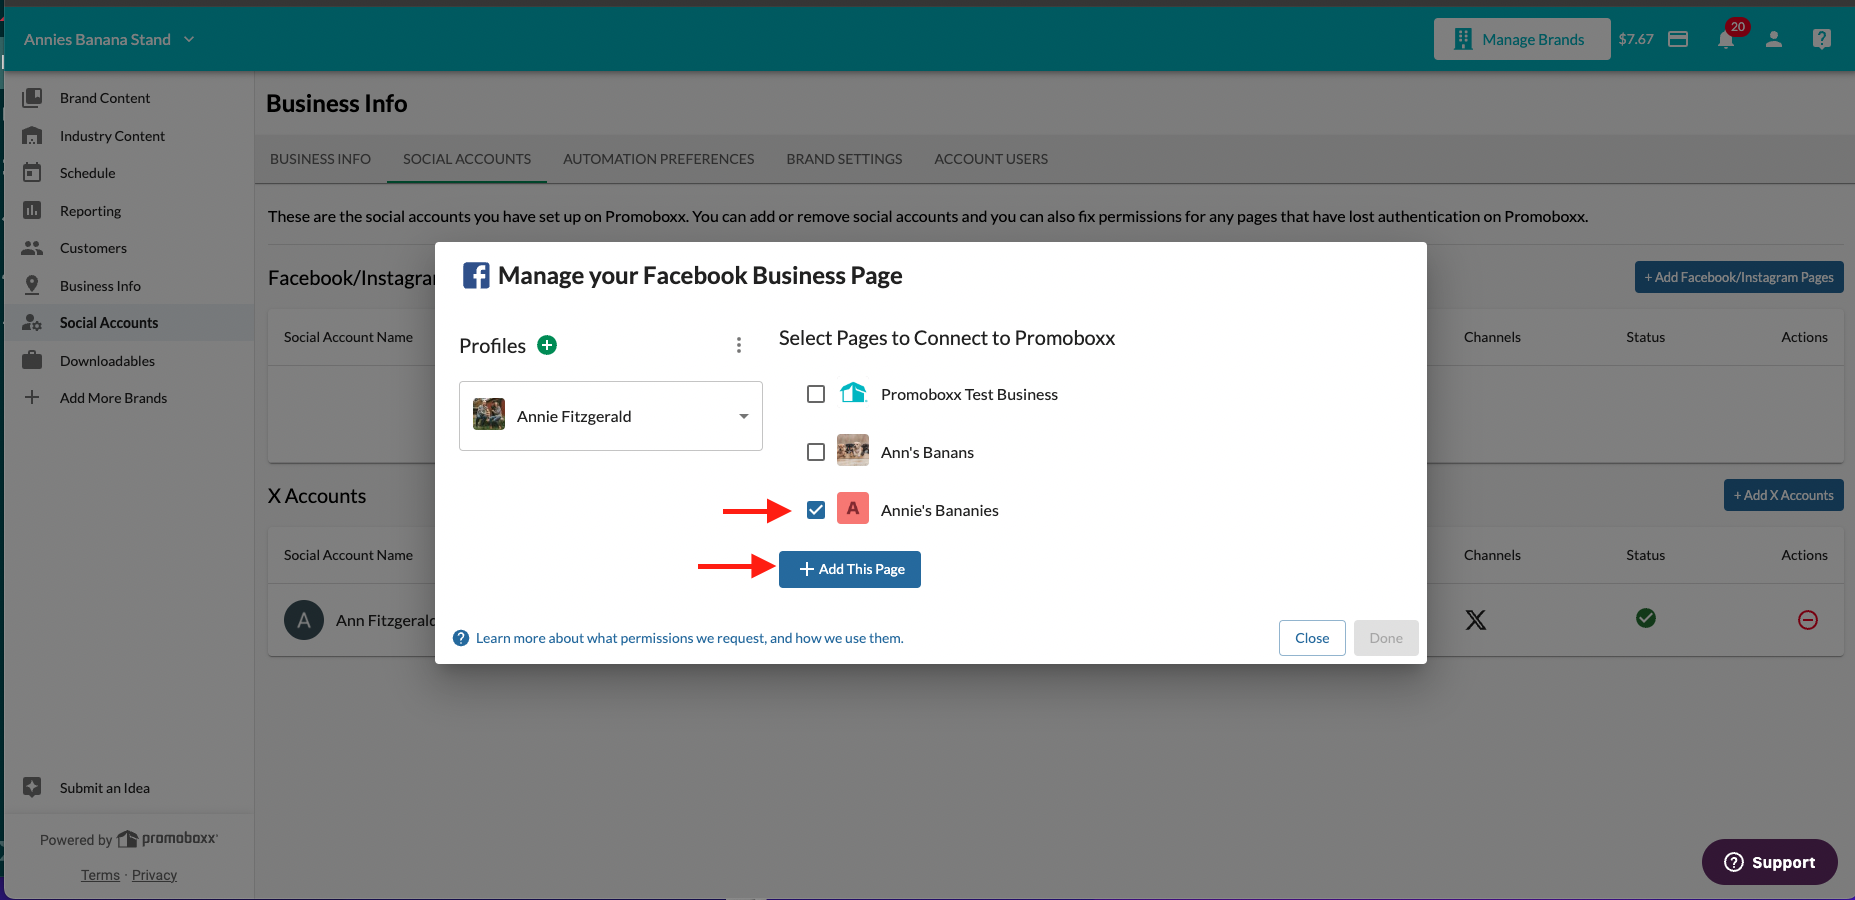This screenshot has height=900, width=1855.
Task: Open the billing credit card icon
Action: click(x=1679, y=39)
